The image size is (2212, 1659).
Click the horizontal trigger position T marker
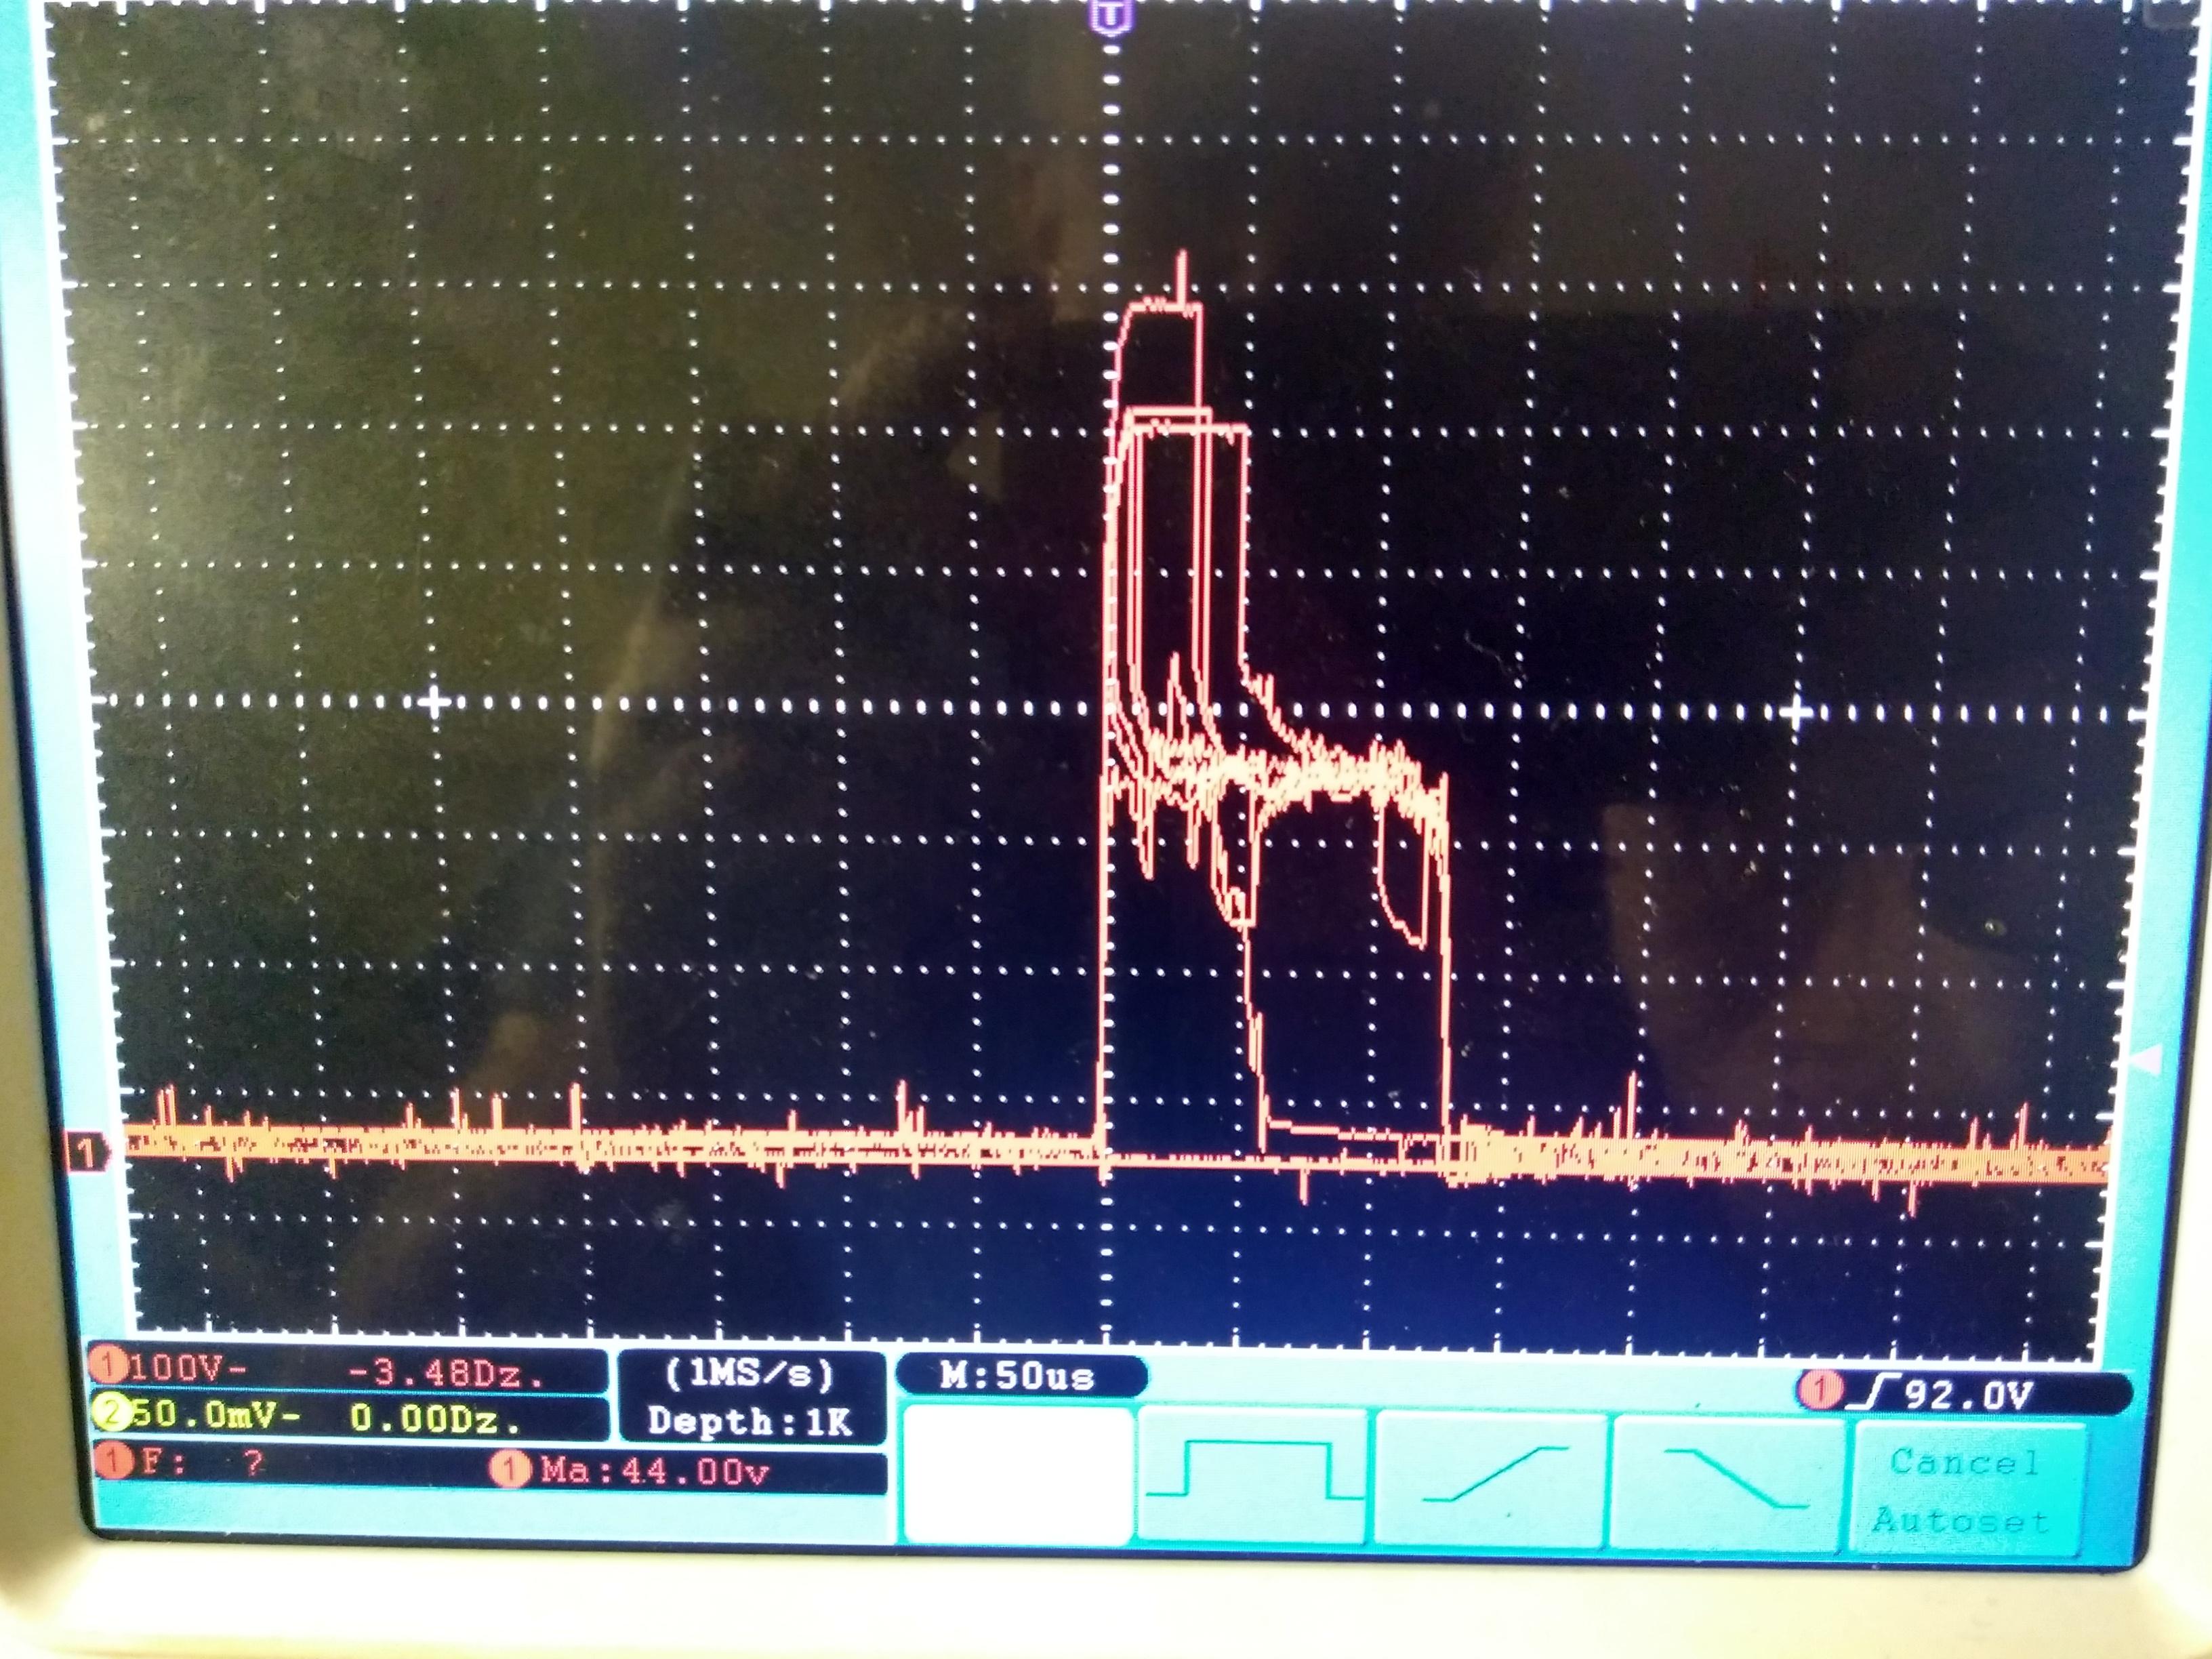click(x=1110, y=18)
